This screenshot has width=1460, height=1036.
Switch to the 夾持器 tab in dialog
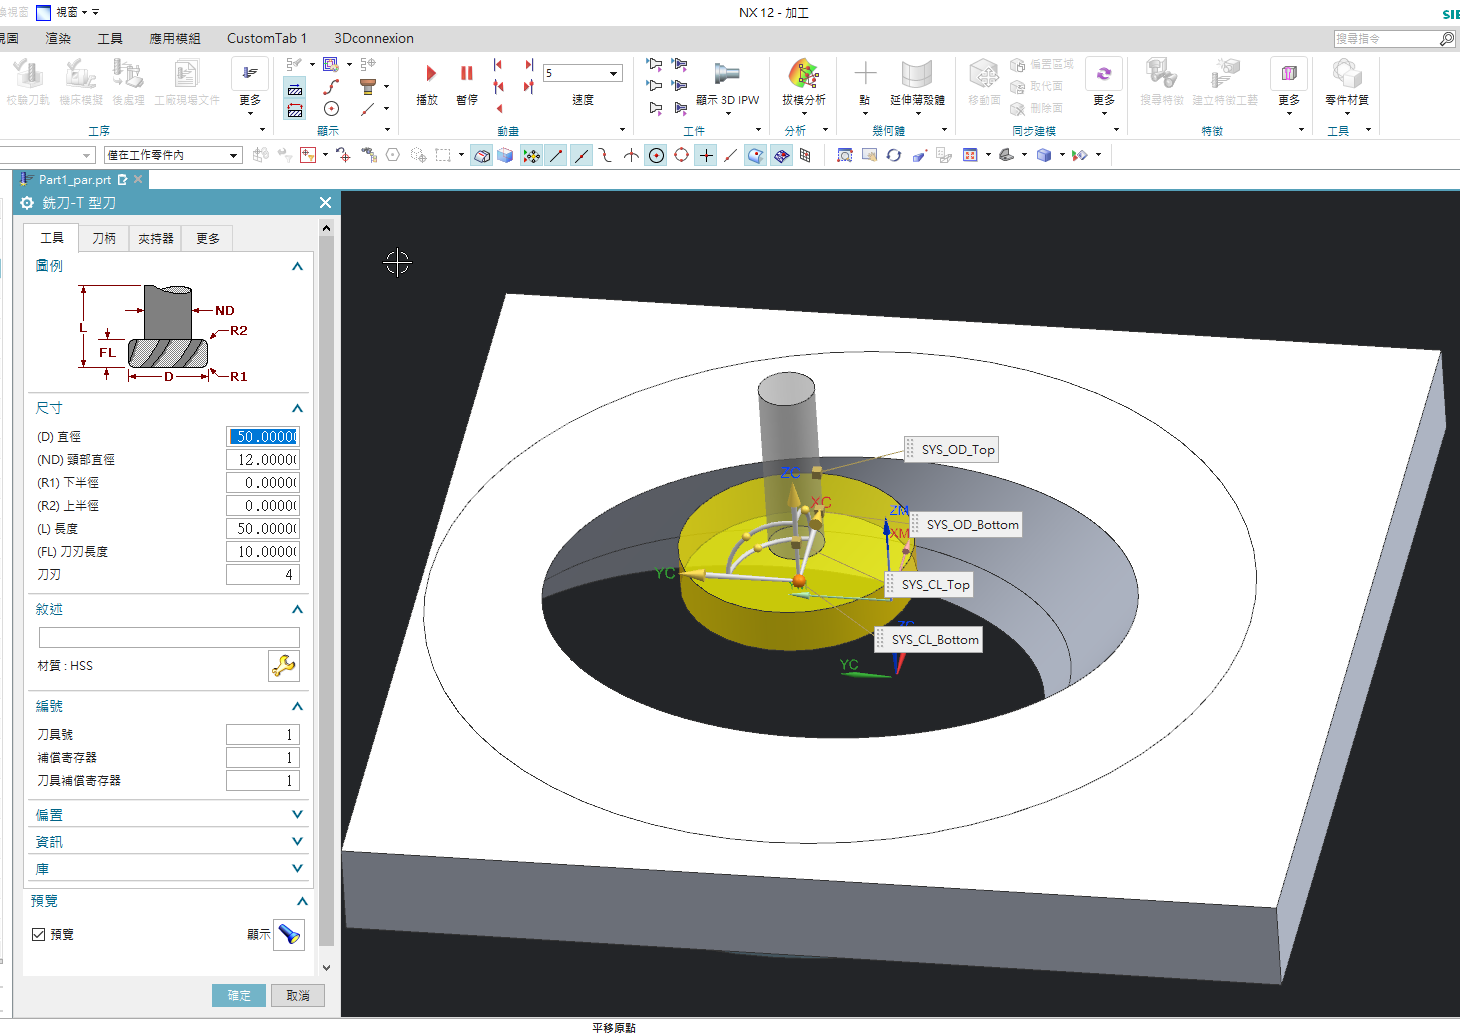[x=156, y=238]
